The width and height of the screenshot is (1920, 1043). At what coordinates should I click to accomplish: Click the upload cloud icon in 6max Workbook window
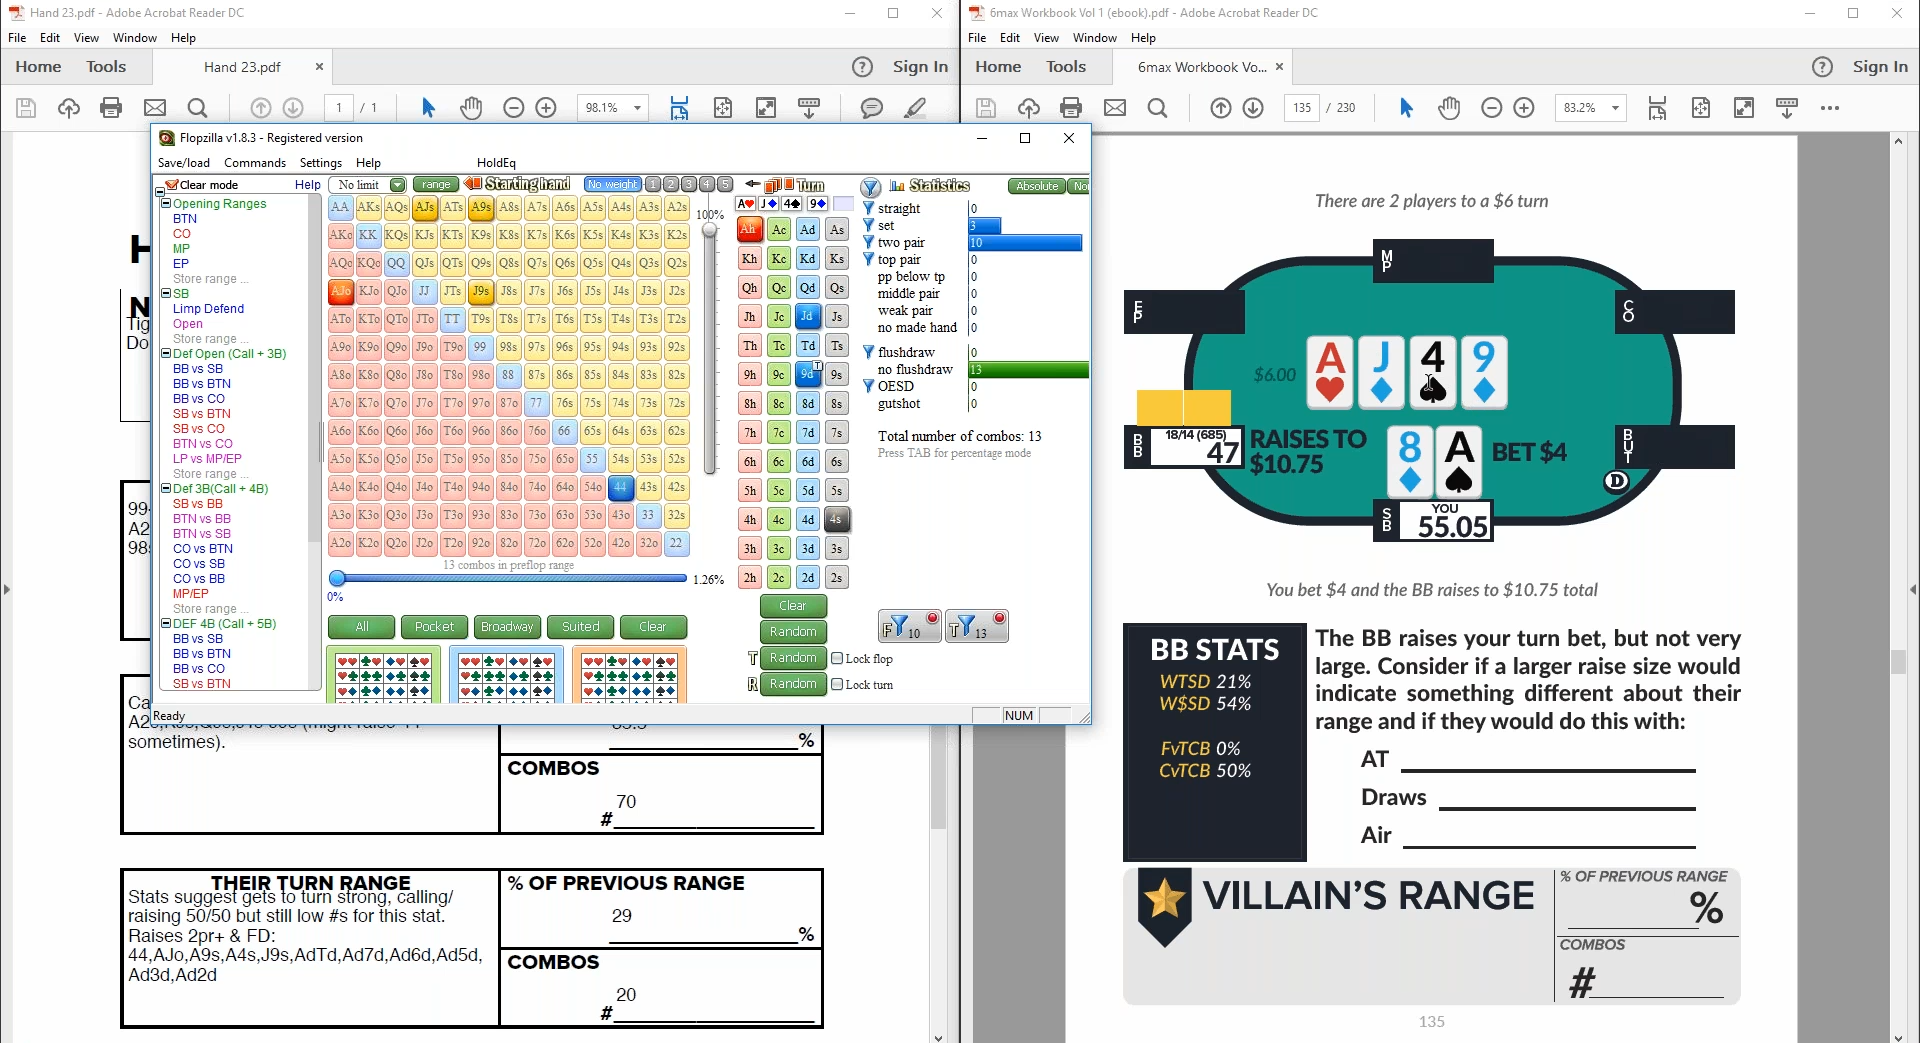[1029, 108]
